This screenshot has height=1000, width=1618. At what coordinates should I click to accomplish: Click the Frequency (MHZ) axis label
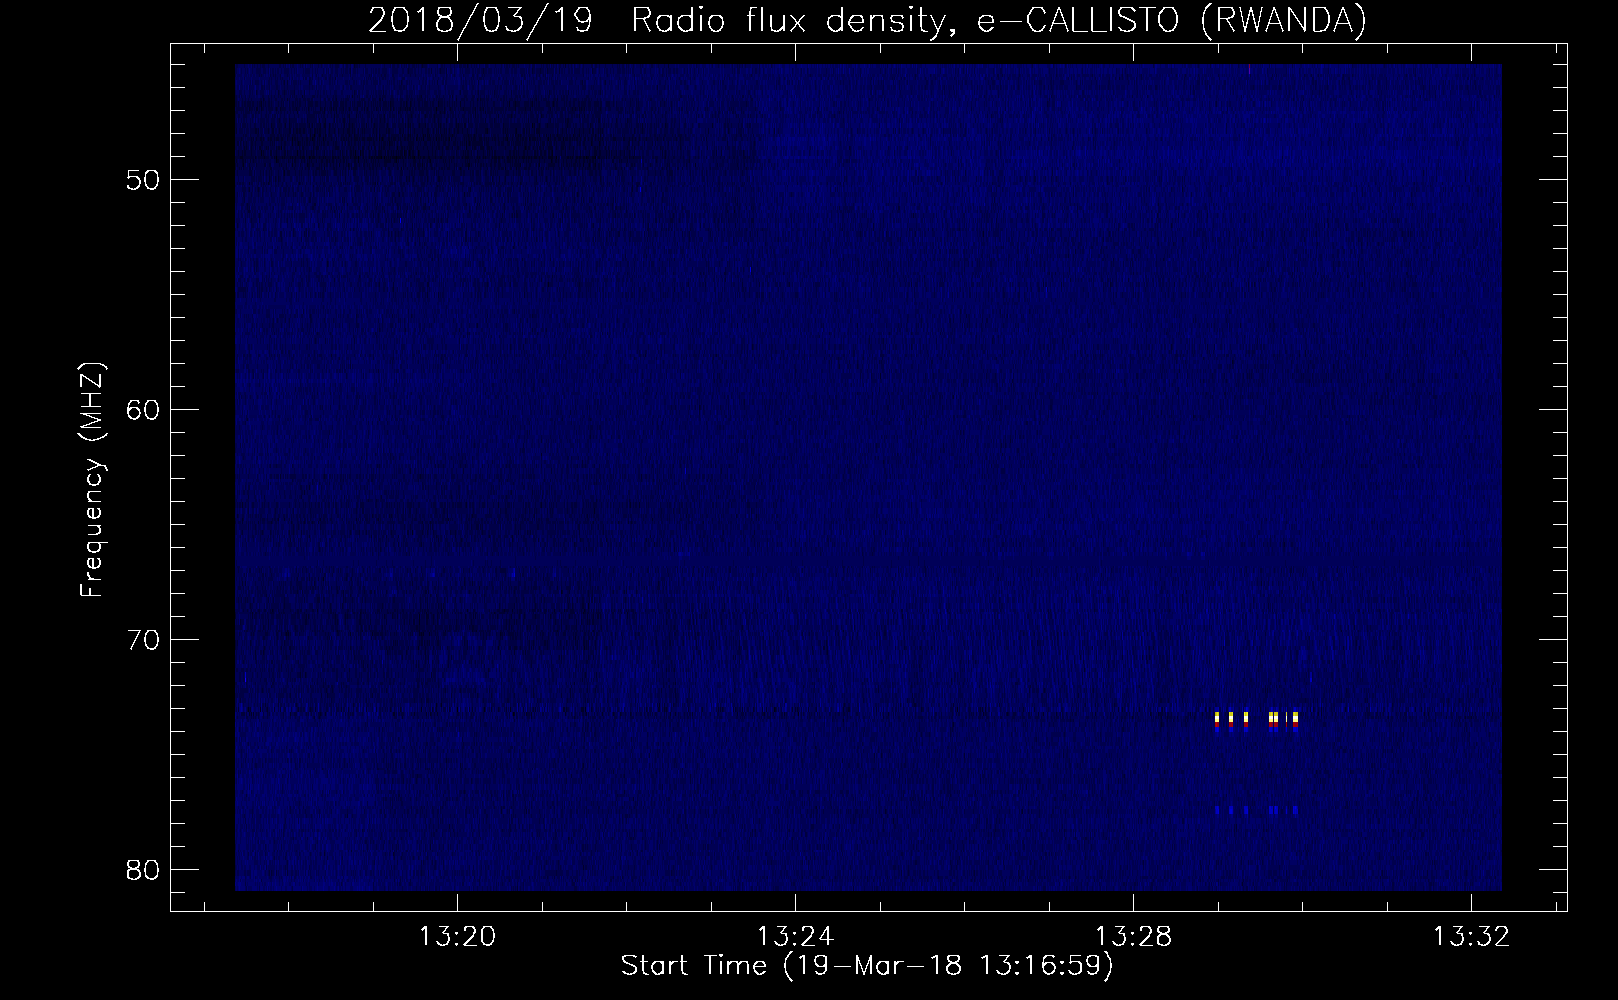93,480
